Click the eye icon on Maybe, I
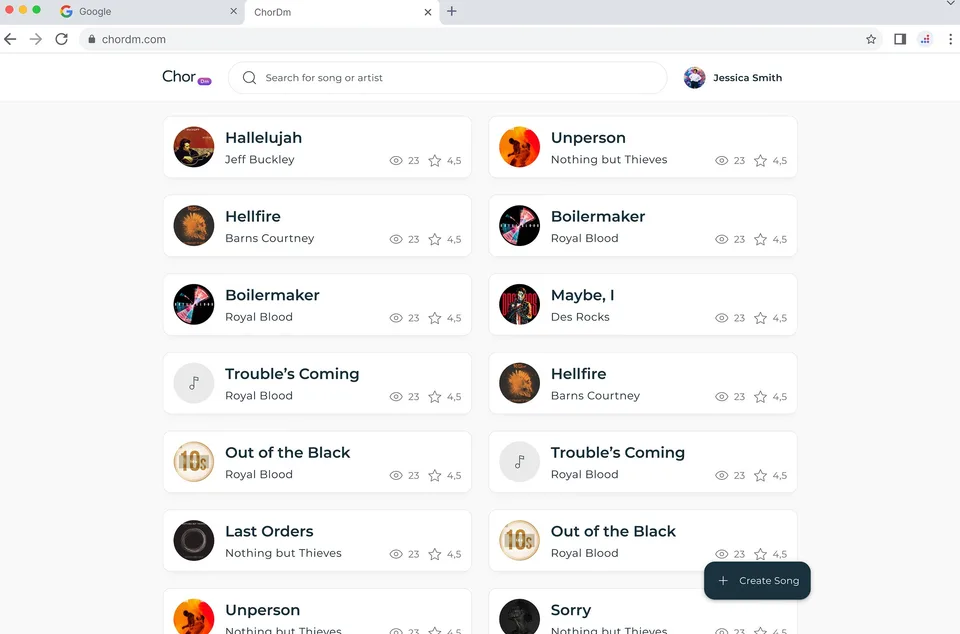 722,318
